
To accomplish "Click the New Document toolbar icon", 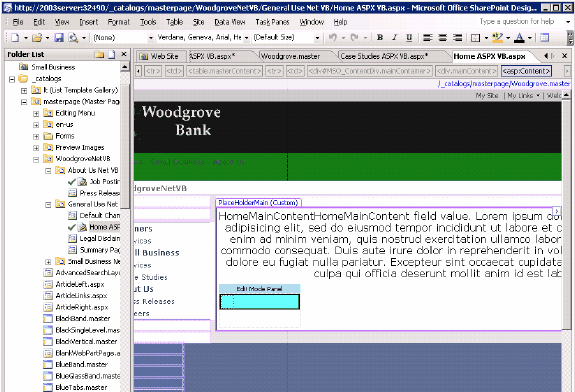I will click(15, 37).
